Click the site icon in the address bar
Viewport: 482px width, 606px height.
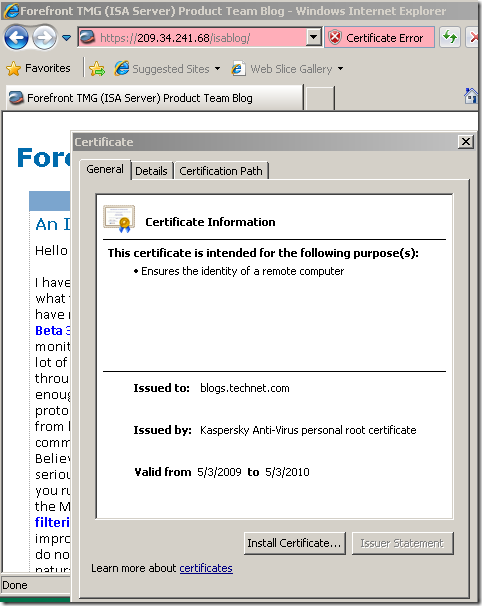(88, 37)
